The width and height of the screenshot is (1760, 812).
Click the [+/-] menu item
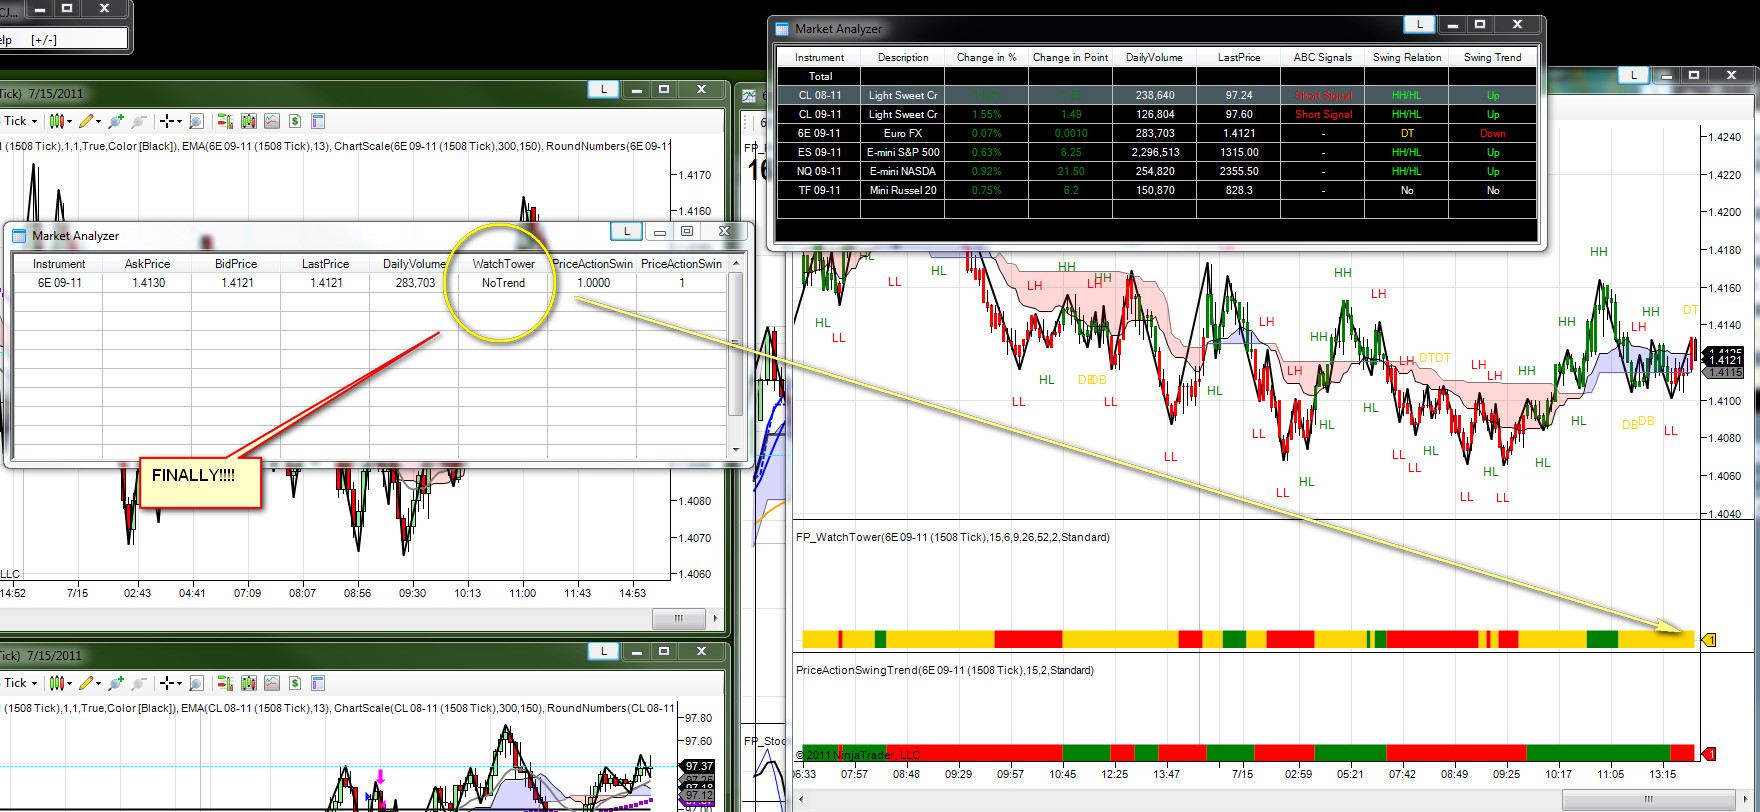click(x=44, y=40)
